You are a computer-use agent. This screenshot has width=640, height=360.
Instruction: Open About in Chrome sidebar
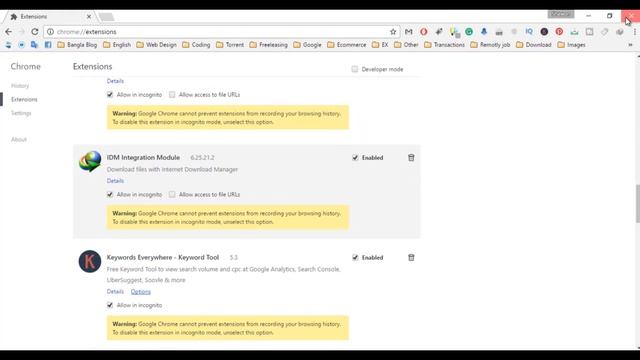point(19,140)
